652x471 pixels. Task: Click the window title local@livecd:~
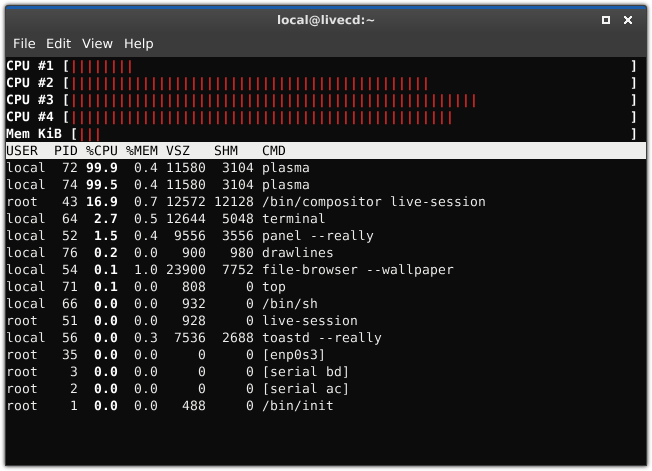326,20
